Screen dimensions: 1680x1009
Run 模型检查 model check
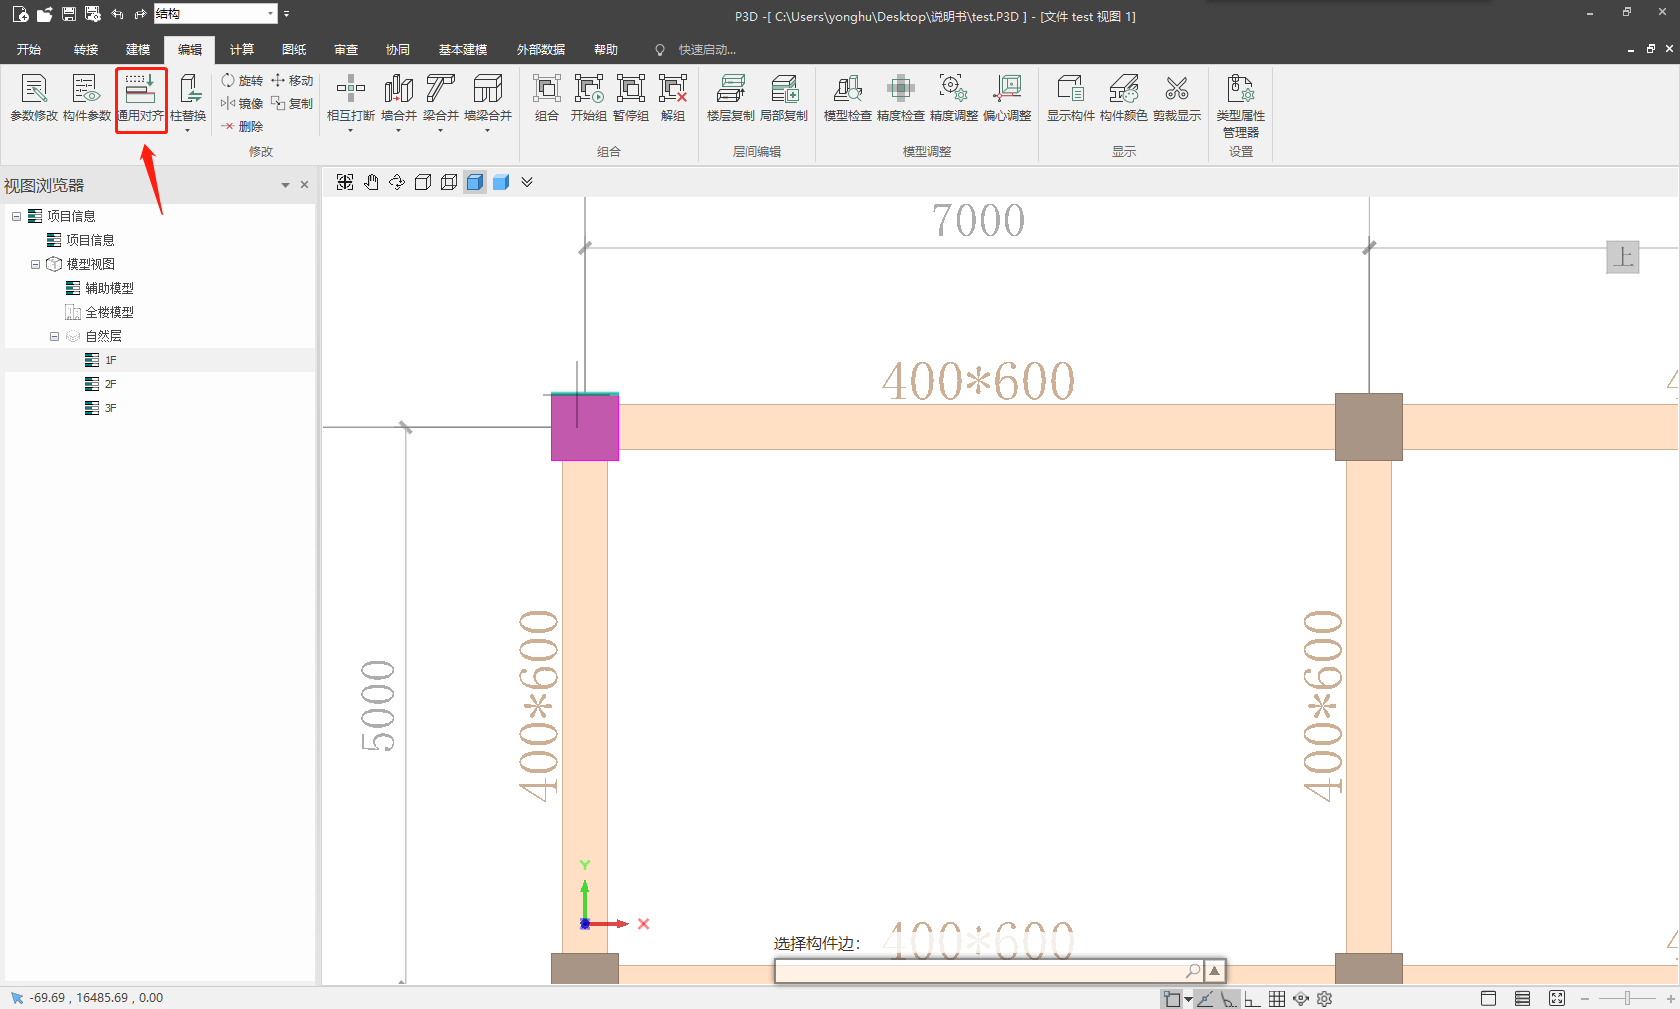click(x=847, y=98)
